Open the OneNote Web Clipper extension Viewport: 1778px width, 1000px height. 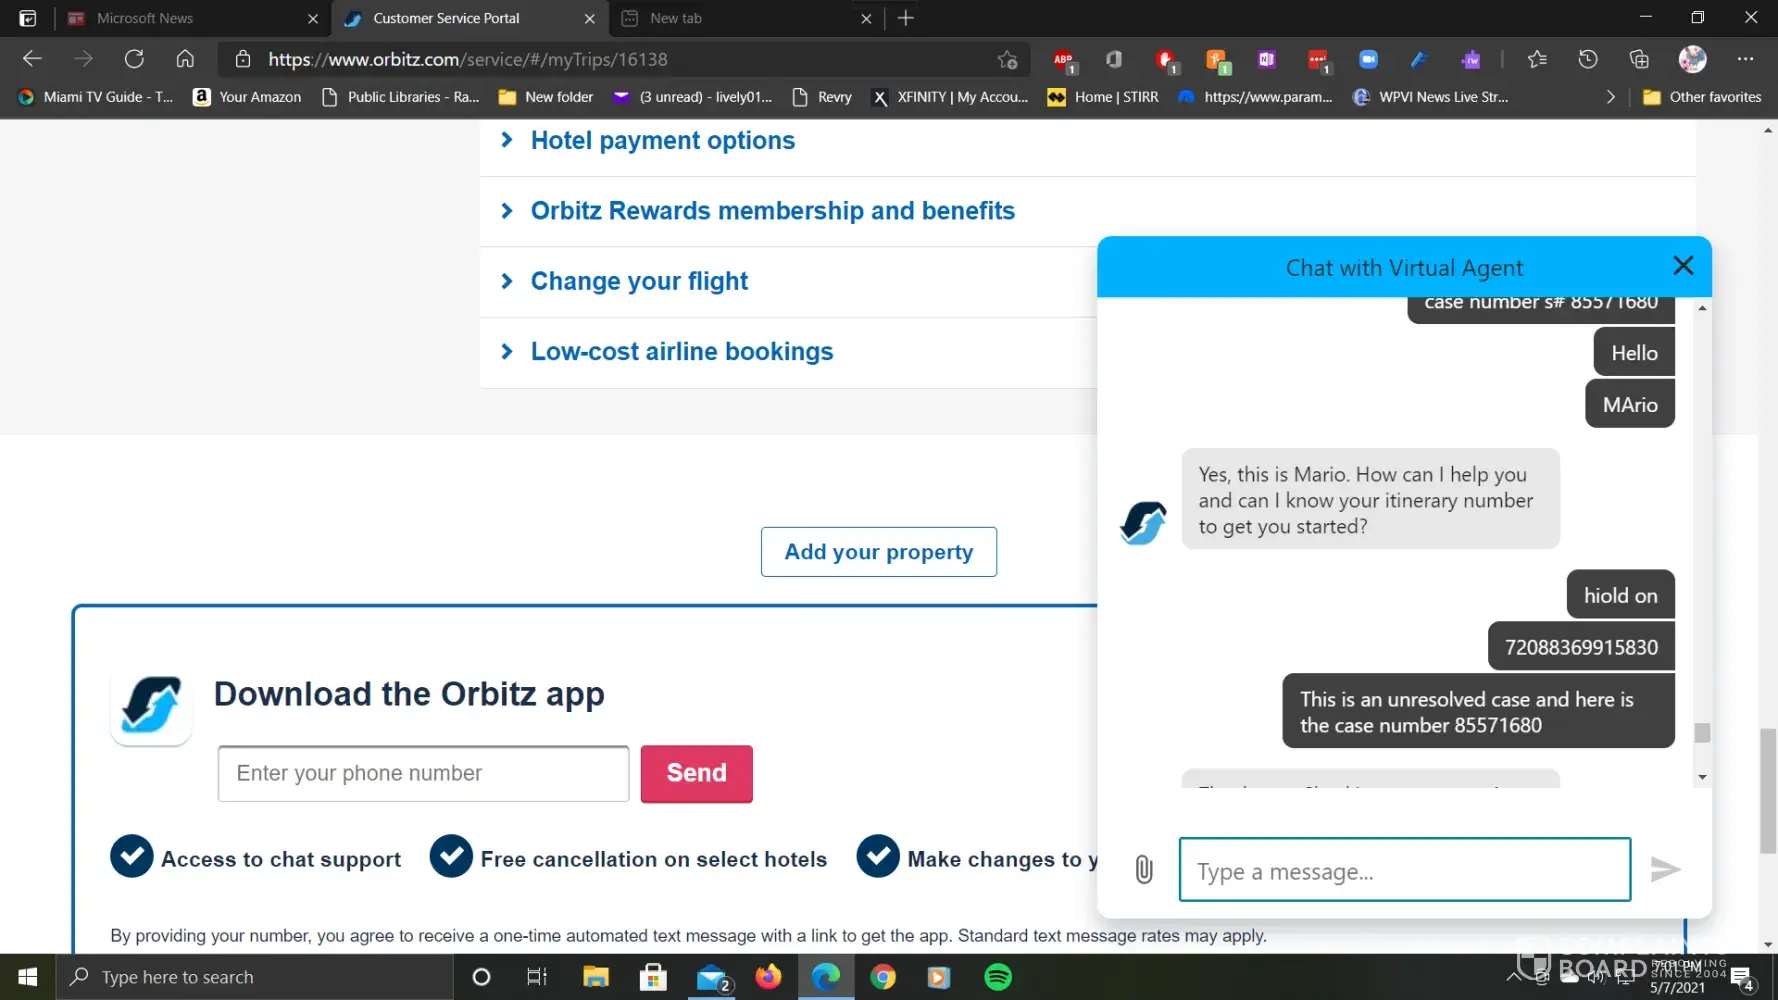pyautogui.click(x=1267, y=60)
